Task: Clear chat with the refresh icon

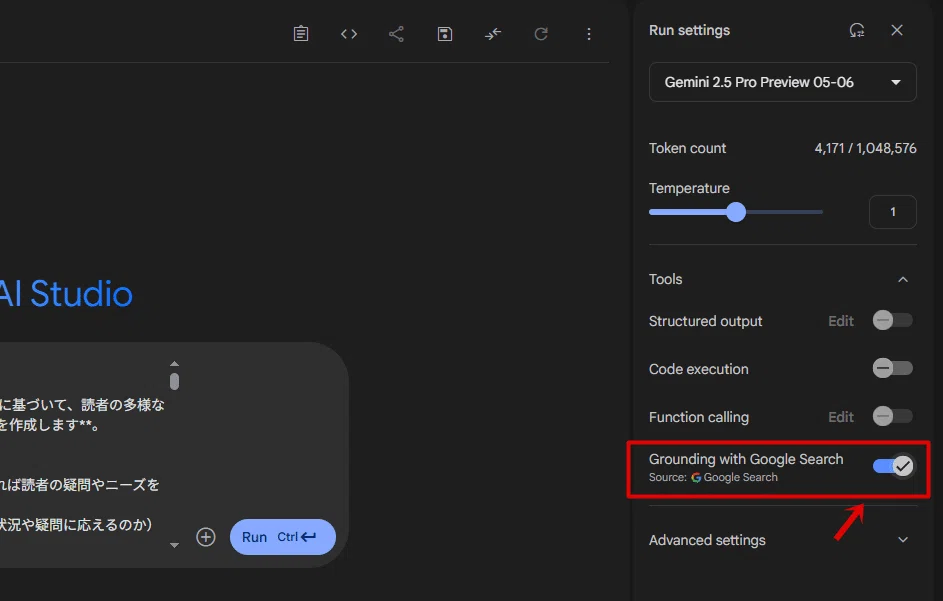Action: pos(541,34)
